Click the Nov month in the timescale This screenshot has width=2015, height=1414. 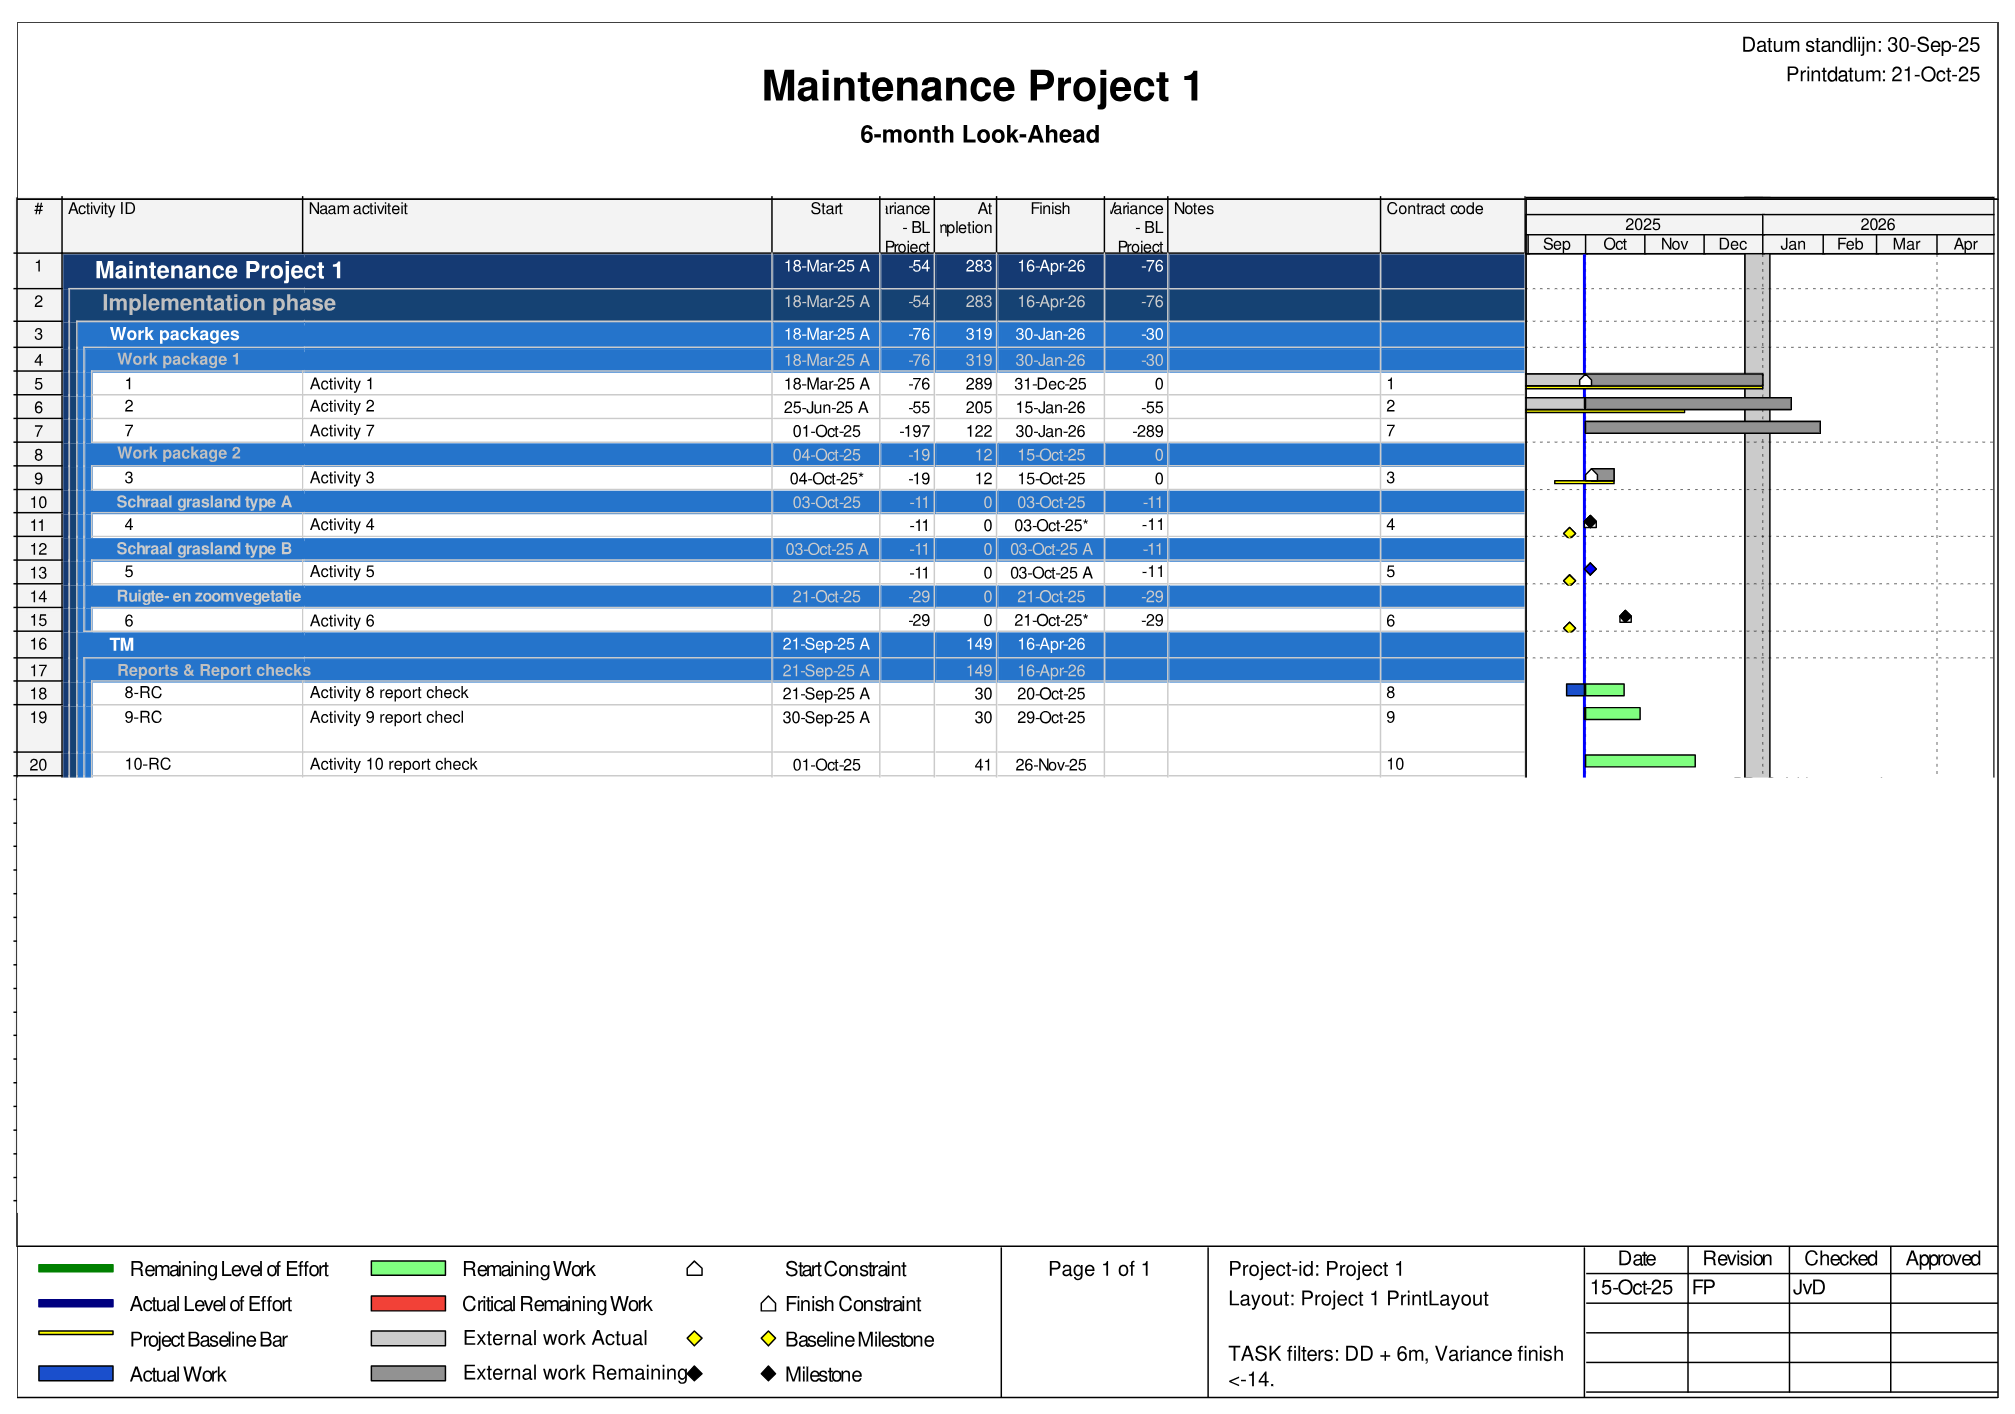(1674, 245)
